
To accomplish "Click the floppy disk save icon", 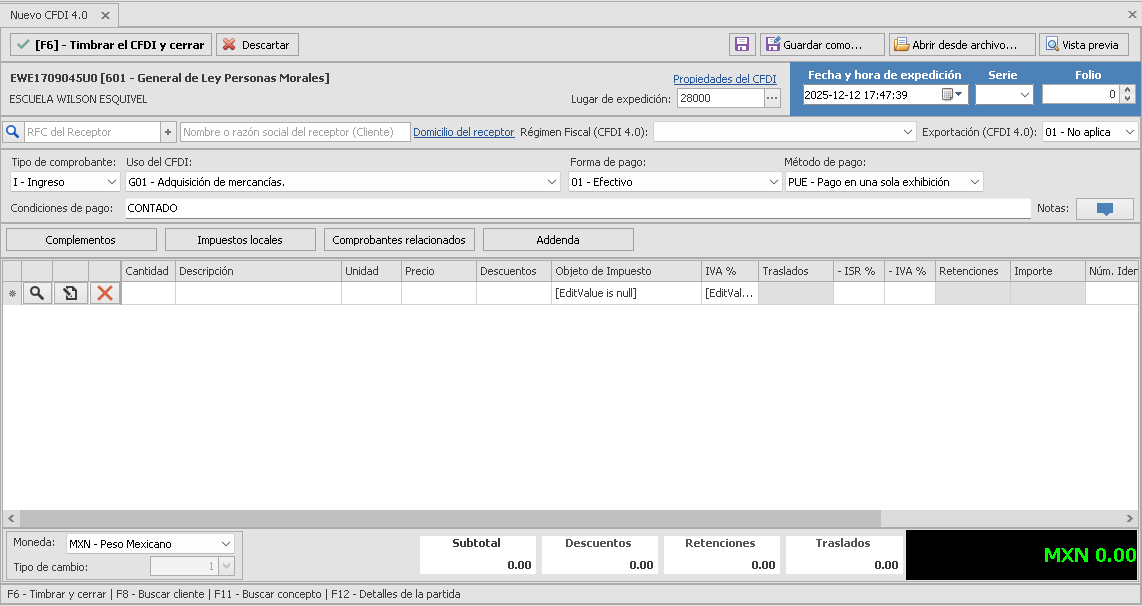I will [x=742, y=45].
